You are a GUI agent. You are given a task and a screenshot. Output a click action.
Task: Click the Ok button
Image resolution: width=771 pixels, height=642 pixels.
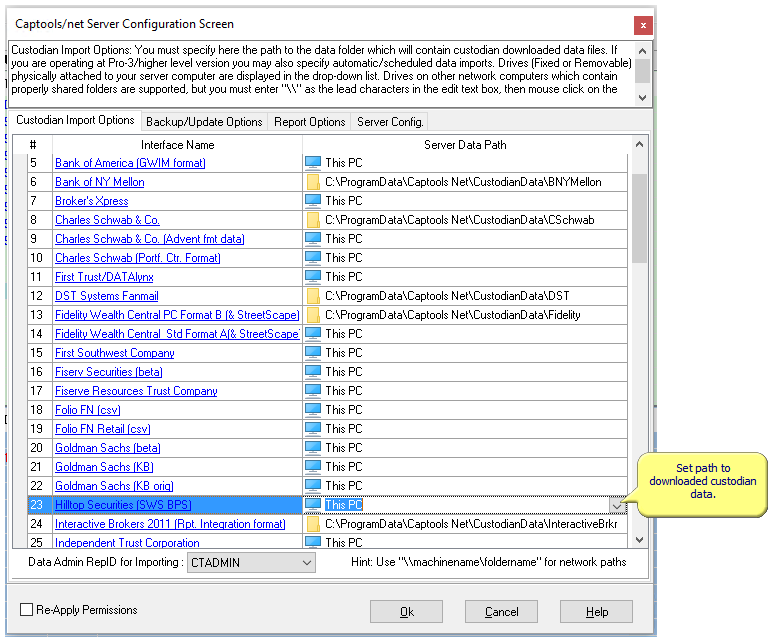pos(407,612)
